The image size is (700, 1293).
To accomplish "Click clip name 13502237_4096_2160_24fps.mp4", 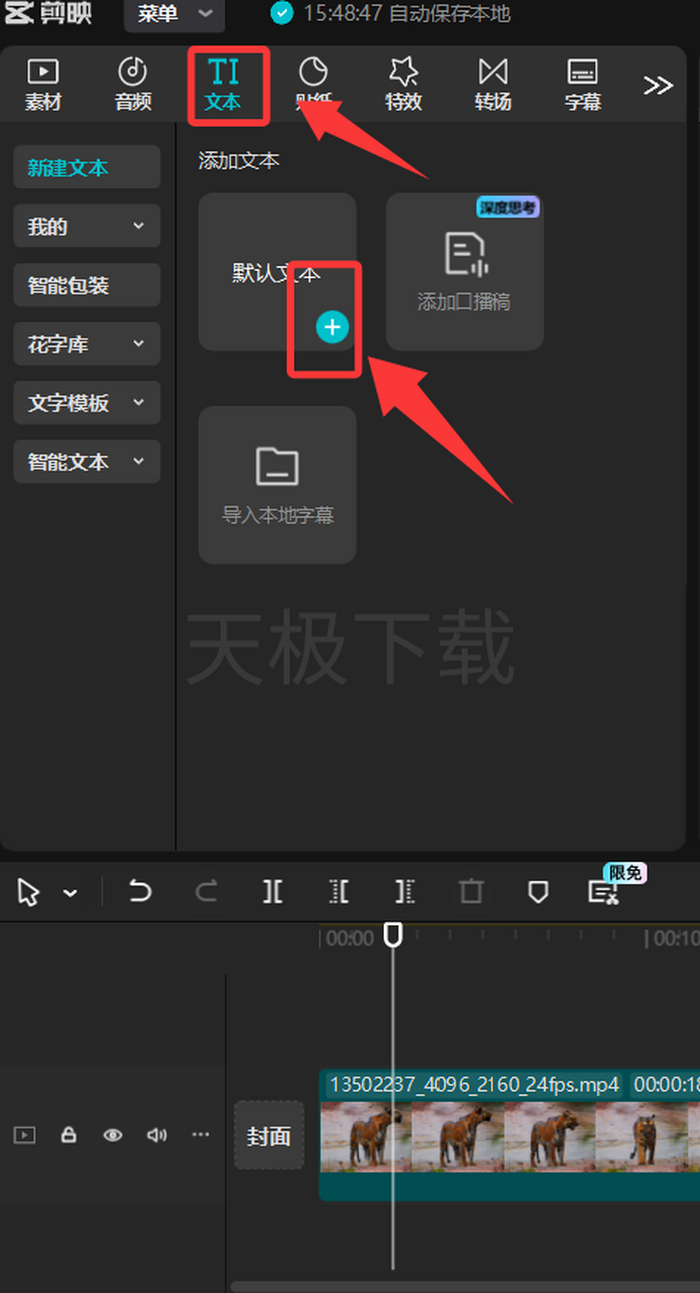I will pyautogui.click(x=474, y=1085).
